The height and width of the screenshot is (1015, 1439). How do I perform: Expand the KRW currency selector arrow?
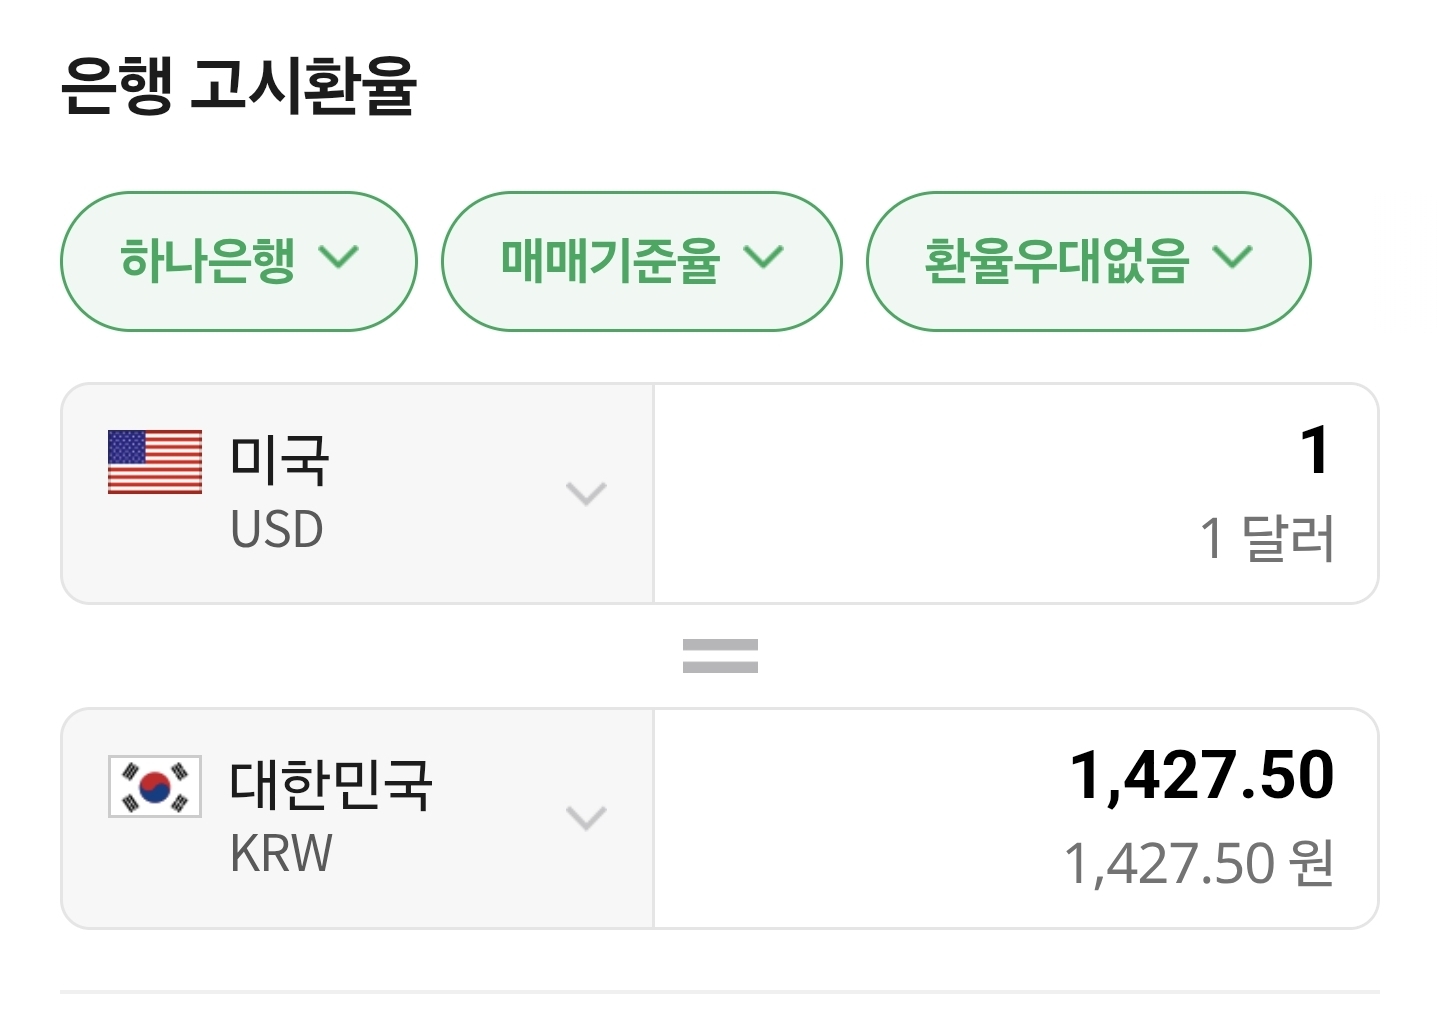[586, 818]
